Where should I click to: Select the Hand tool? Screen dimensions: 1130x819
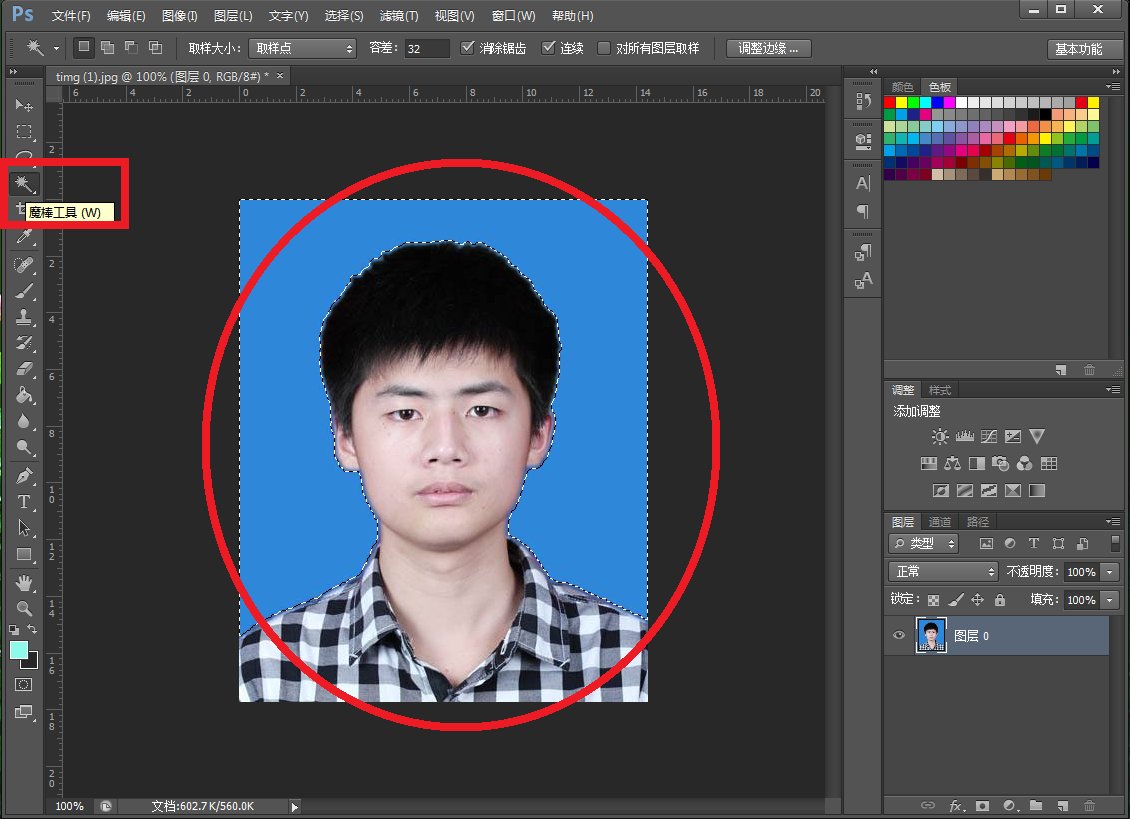(24, 582)
